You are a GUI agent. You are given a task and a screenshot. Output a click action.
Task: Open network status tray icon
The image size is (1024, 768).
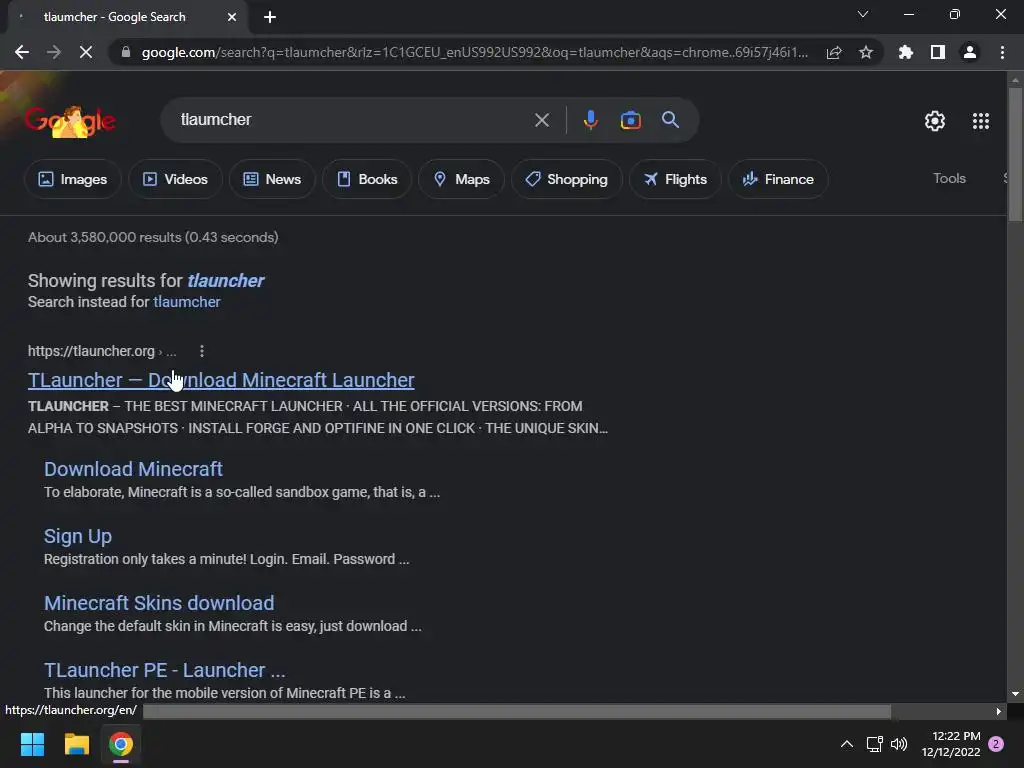click(x=874, y=744)
